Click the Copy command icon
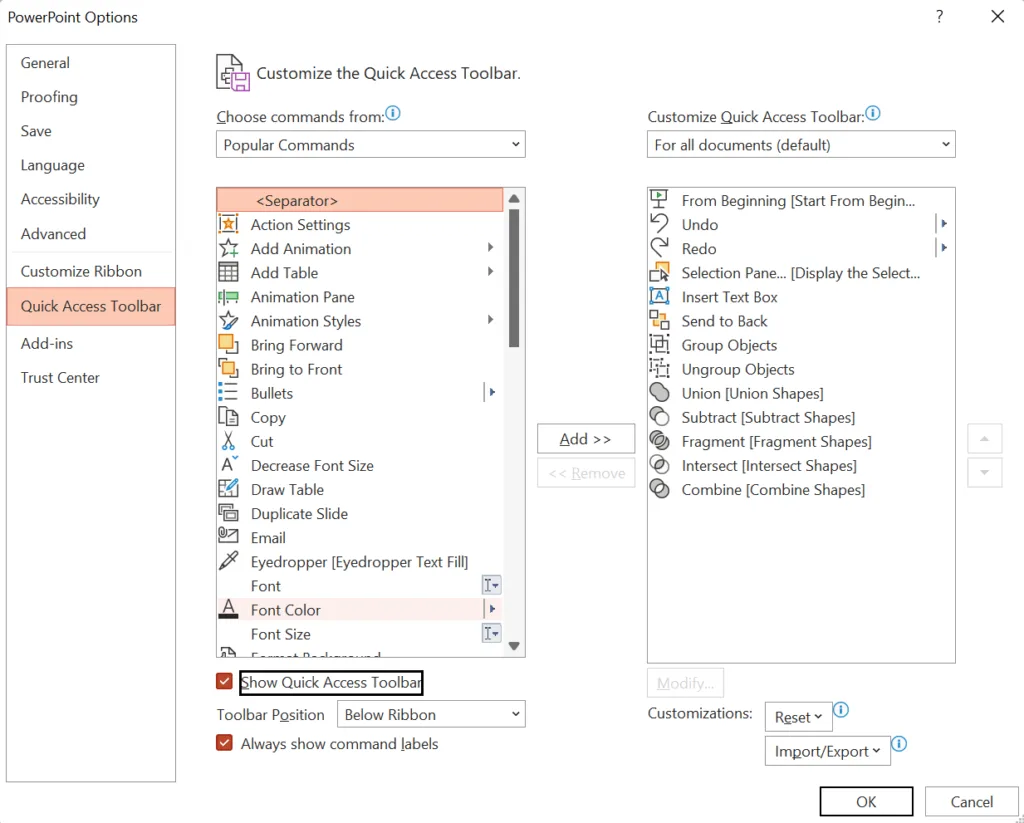The width and height of the screenshot is (1024, 823). pyautogui.click(x=228, y=417)
